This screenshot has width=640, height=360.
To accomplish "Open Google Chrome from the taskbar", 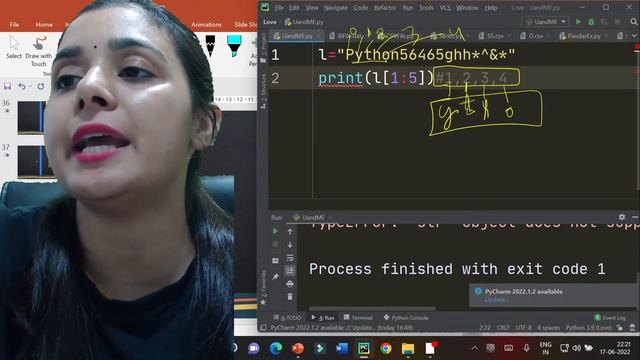I will 385,348.
